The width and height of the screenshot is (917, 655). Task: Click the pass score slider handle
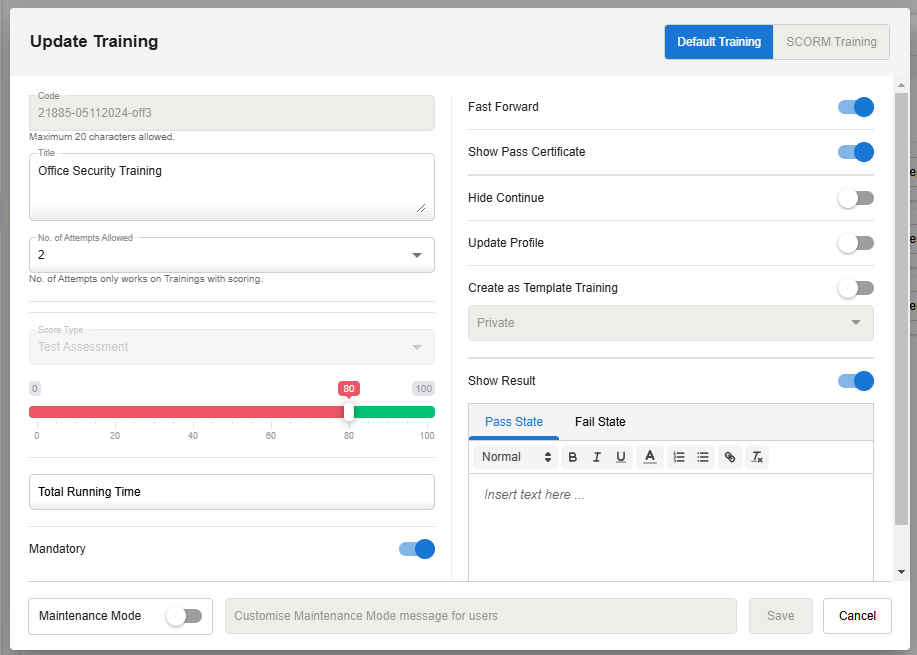(x=349, y=412)
